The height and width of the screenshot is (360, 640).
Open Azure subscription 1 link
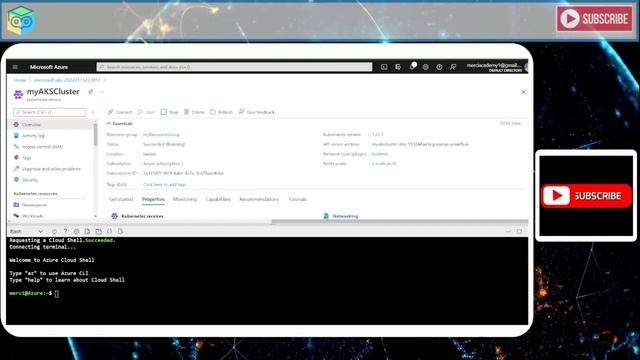click(163, 163)
